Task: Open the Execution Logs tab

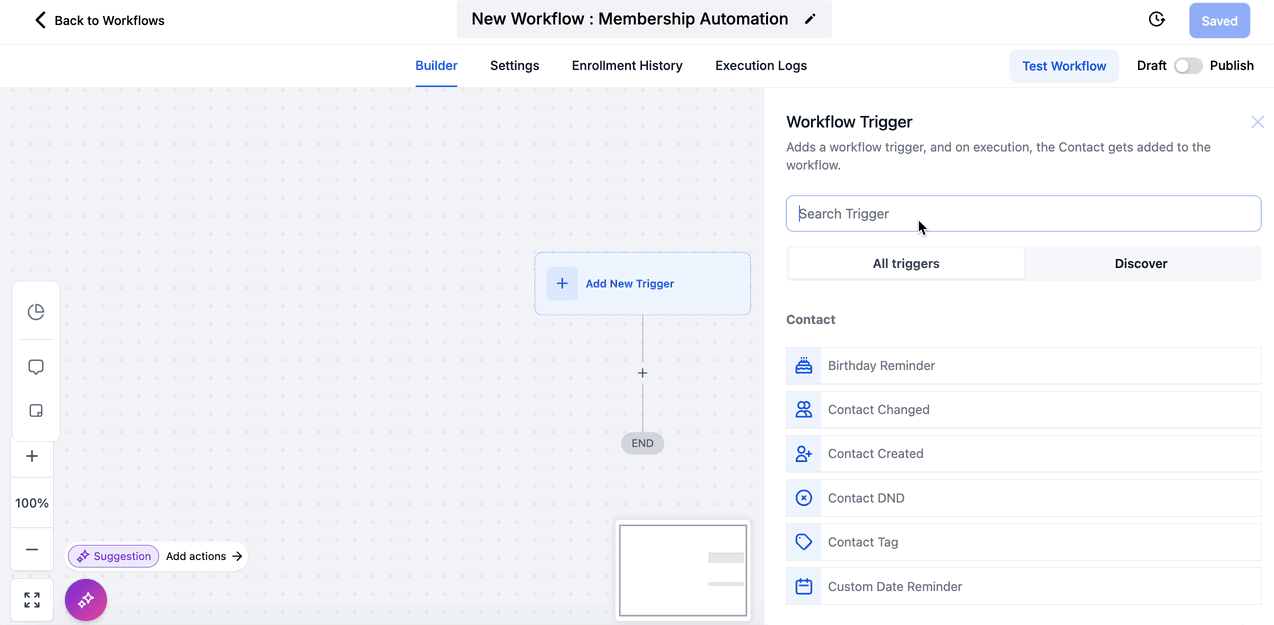Action: pyautogui.click(x=760, y=66)
